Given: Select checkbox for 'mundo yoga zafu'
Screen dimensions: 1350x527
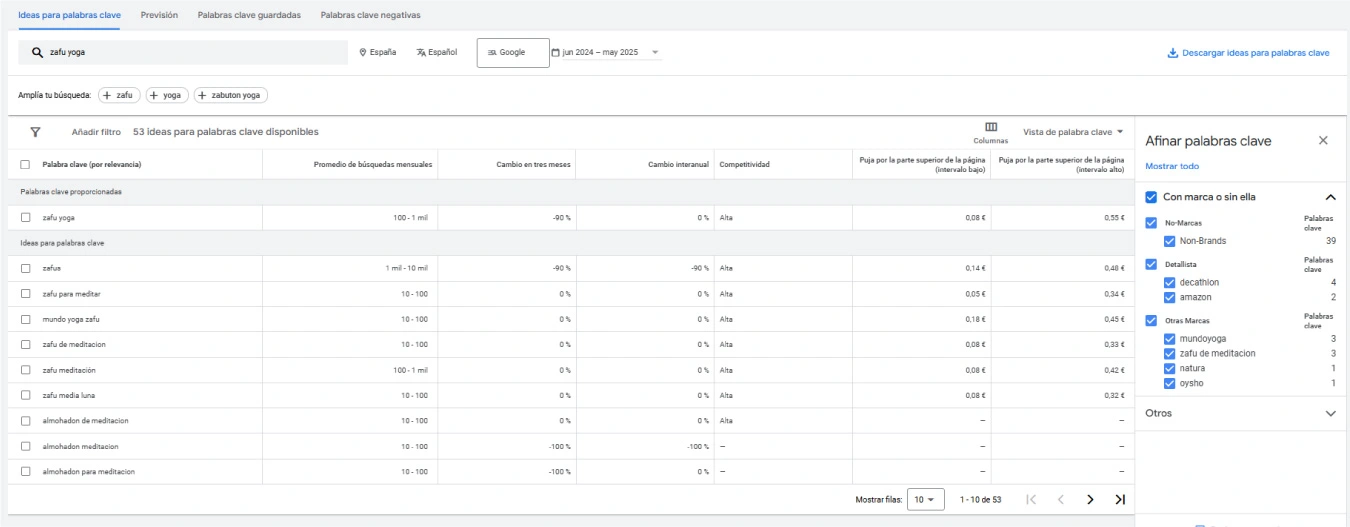Looking at the screenshot, I should (x=26, y=319).
